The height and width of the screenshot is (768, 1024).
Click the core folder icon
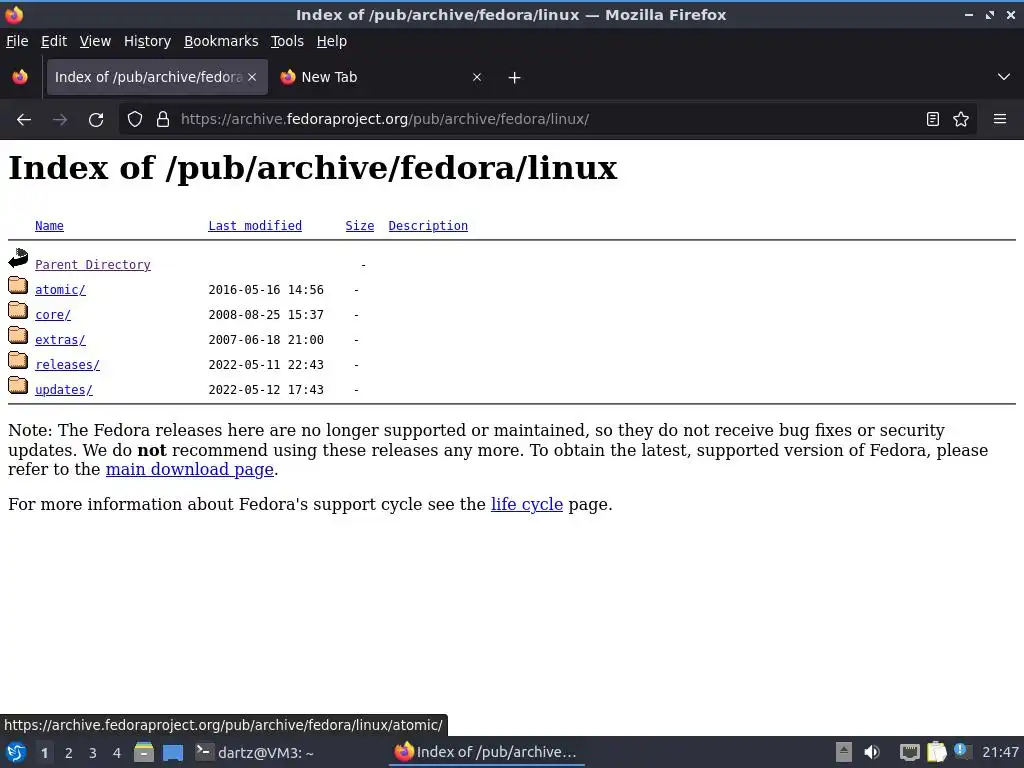pos(18,310)
